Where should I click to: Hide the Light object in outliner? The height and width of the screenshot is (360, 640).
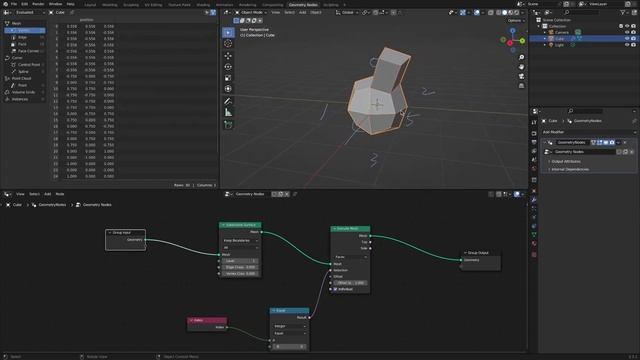coord(627,45)
